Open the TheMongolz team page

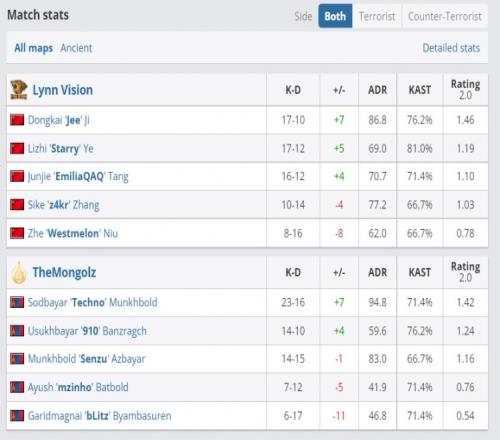pyautogui.click(x=64, y=272)
